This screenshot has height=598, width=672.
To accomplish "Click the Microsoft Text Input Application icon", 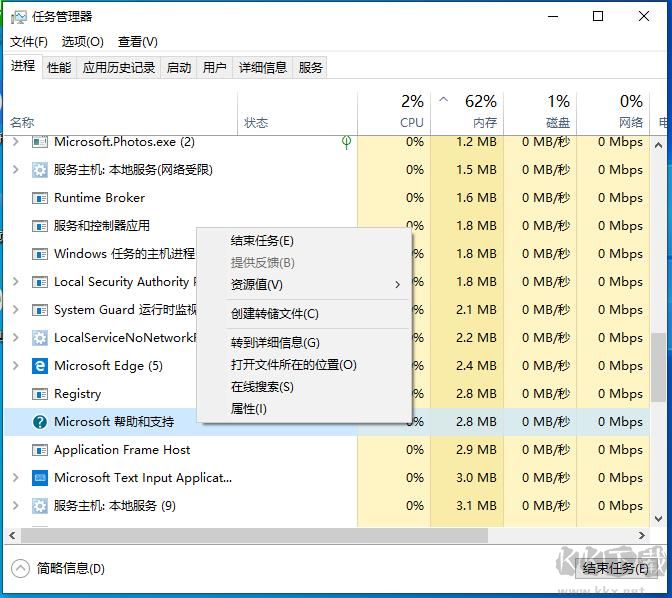I will pyautogui.click(x=40, y=478).
